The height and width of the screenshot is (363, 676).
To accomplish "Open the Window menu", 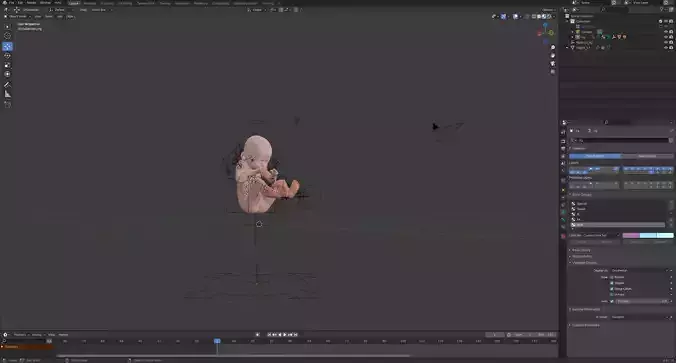I will point(45,3).
